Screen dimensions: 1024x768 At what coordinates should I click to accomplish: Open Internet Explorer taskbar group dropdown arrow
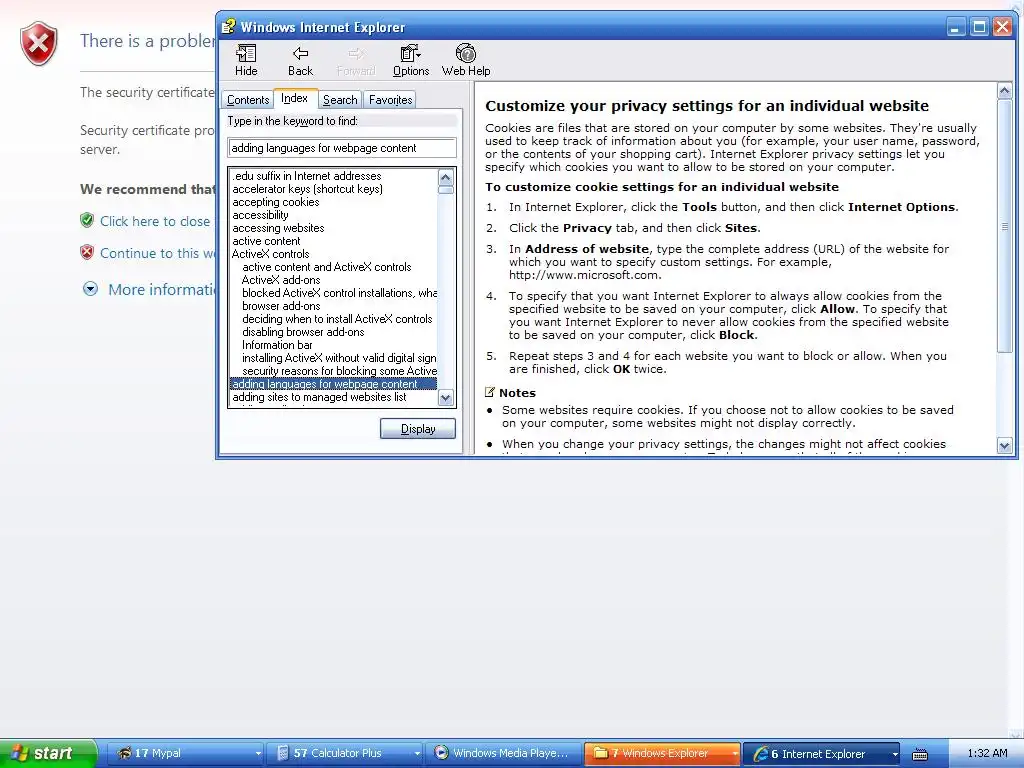click(895, 754)
